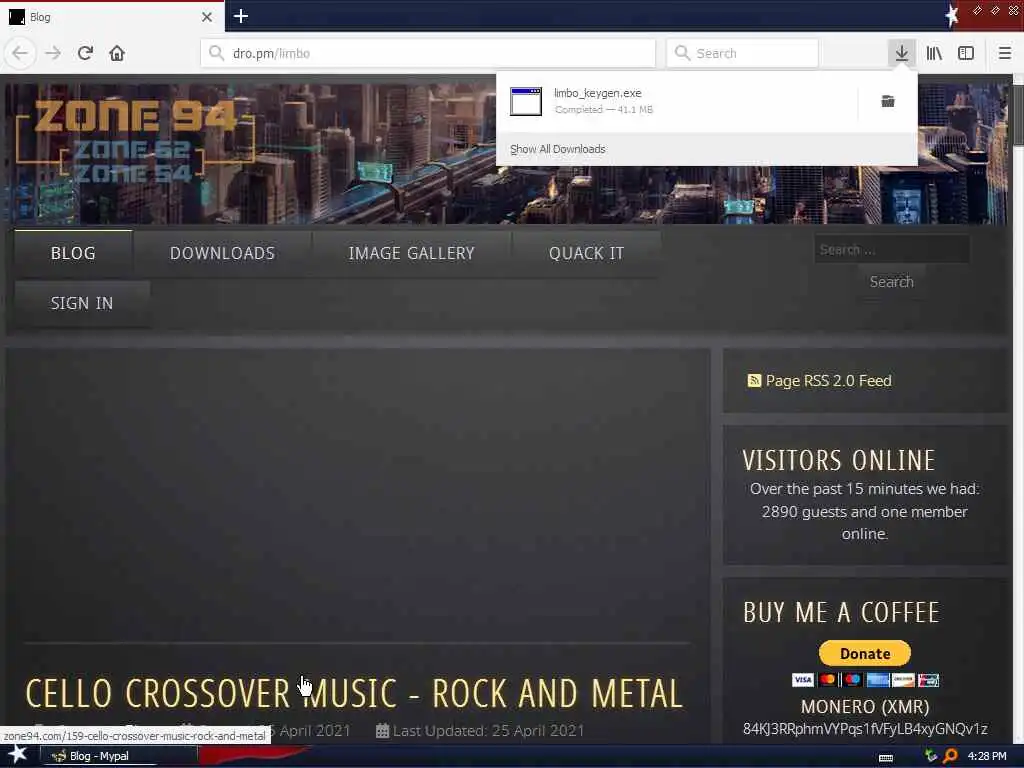The image size is (1024, 768).
Task: Open the library bookshelf icon
Action: [934, 53]
